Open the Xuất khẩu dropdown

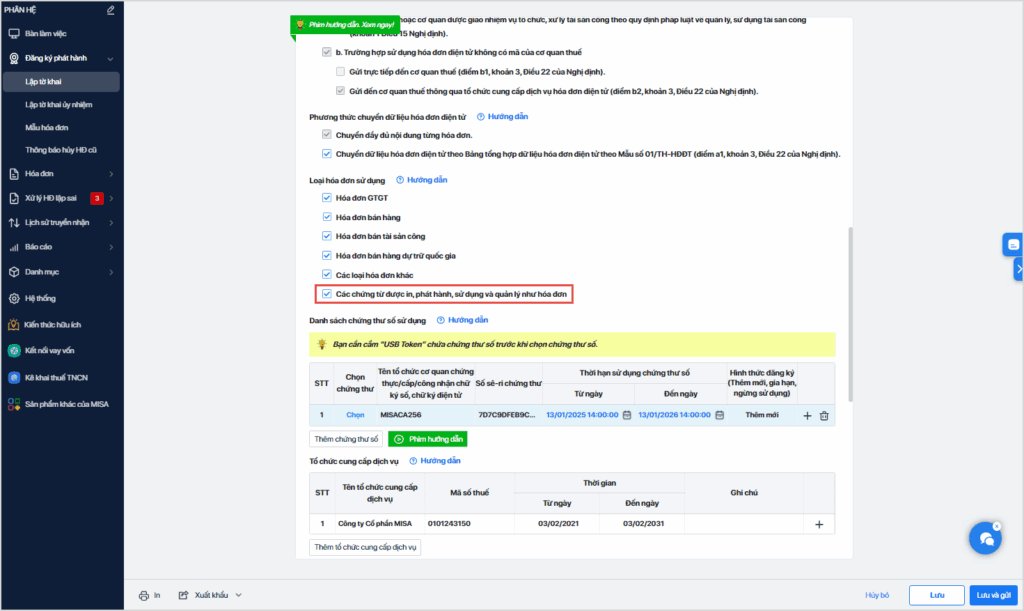(x=211, y=595)
